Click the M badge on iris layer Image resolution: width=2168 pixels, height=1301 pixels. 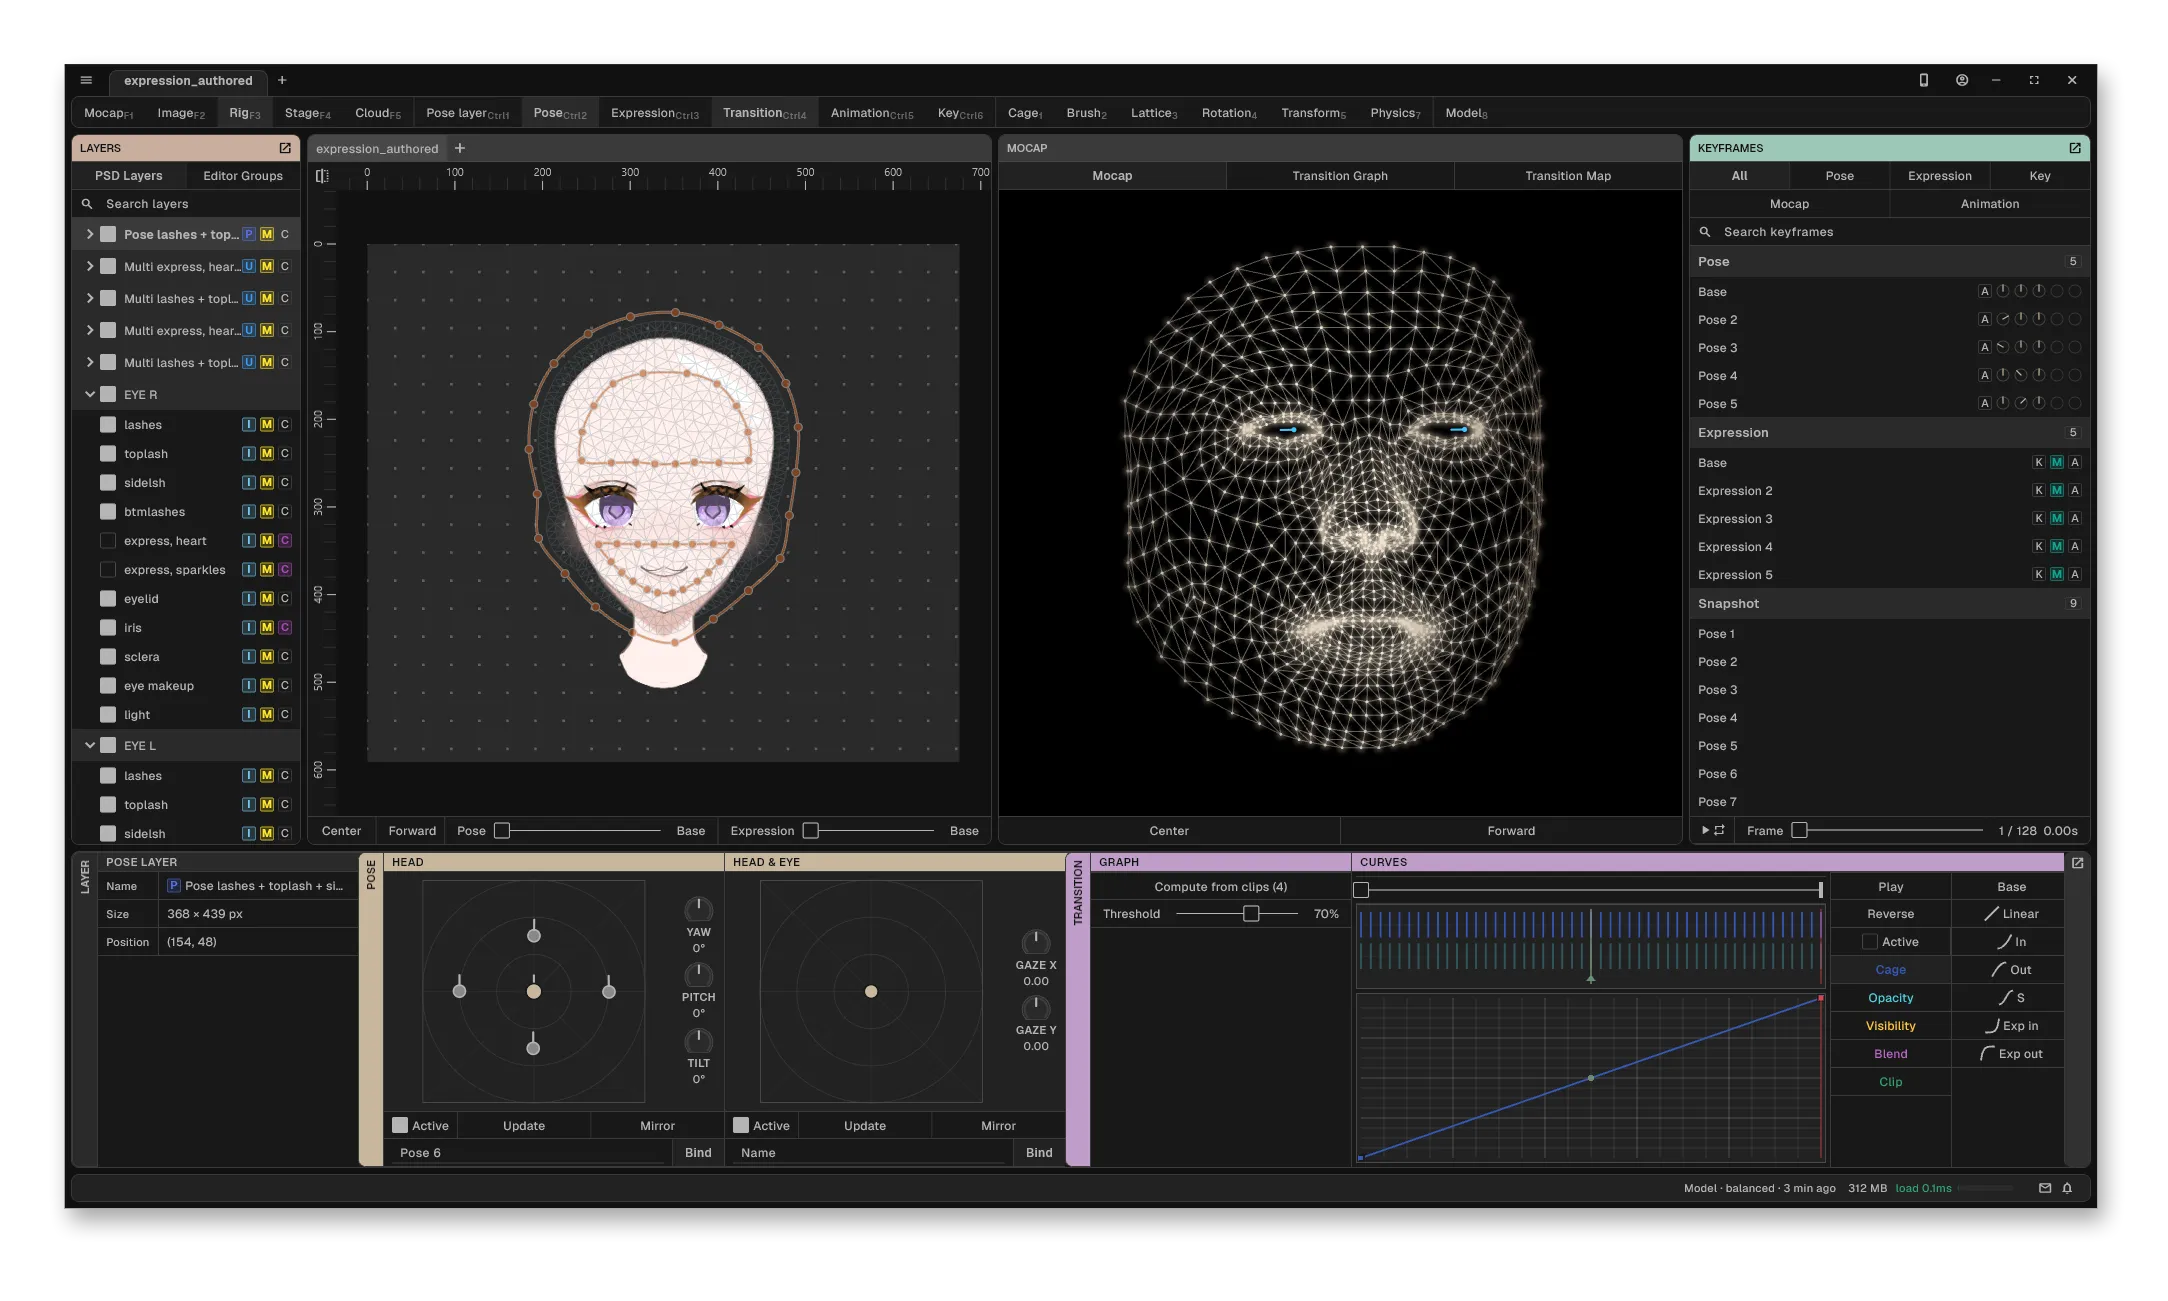[267, 627]
